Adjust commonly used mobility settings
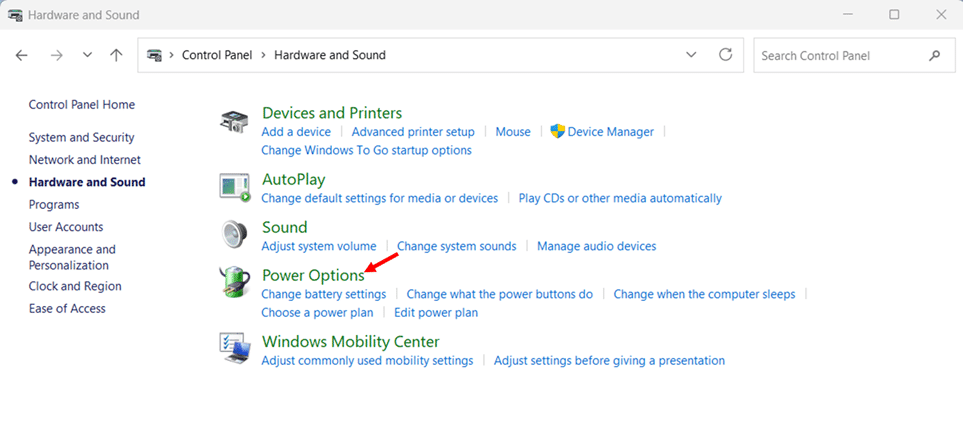 tap(367, 360)
